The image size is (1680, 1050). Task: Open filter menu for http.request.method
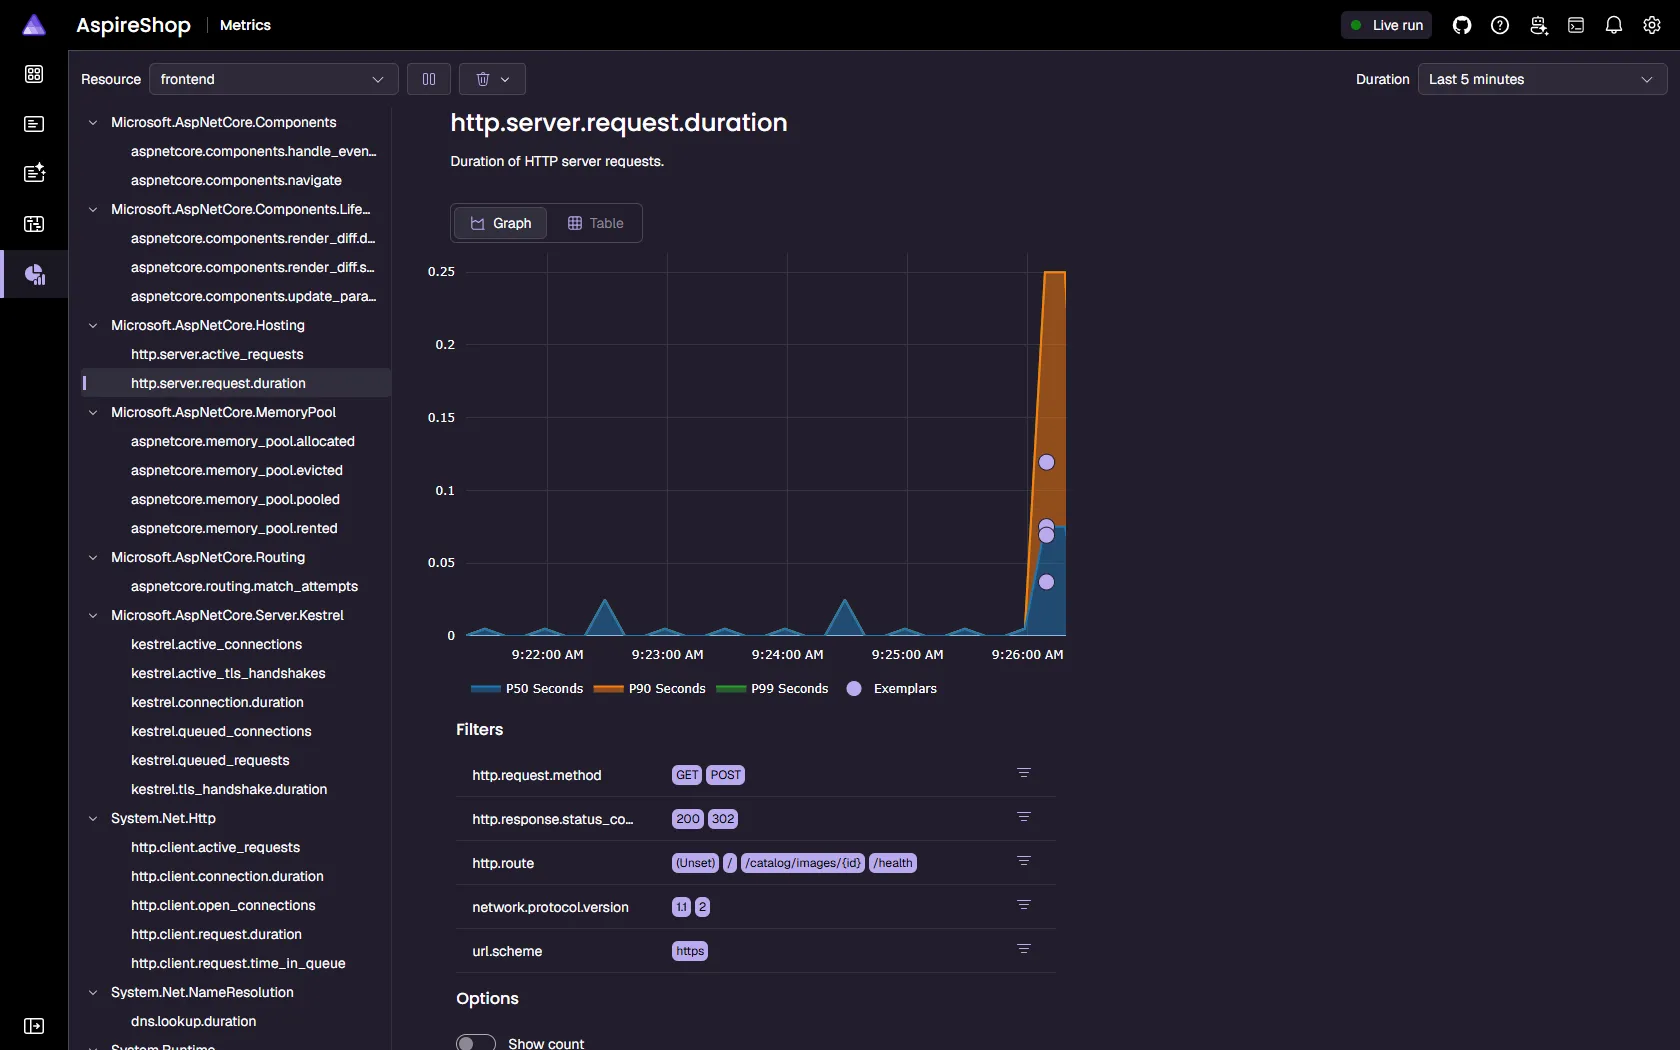coord(1024,773)
